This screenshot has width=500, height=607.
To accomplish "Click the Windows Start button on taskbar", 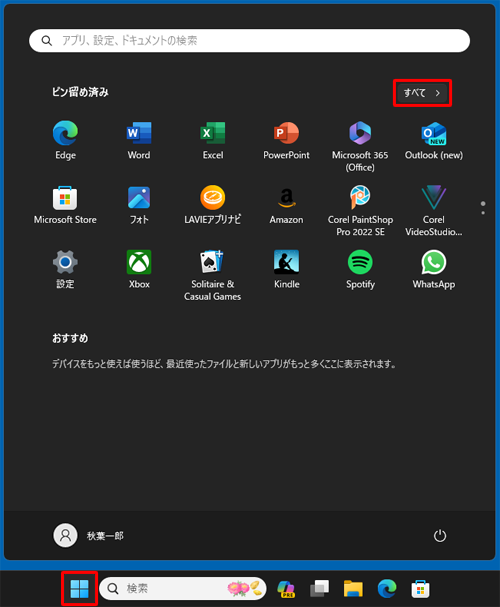I will (x=79, y=588).
